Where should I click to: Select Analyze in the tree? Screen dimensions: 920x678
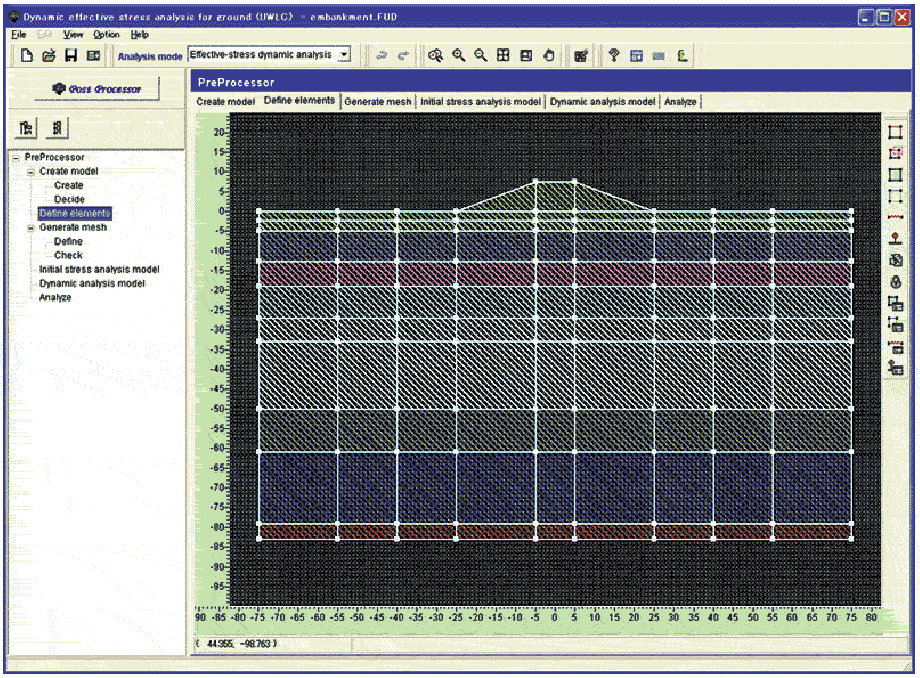pos(55,297)
